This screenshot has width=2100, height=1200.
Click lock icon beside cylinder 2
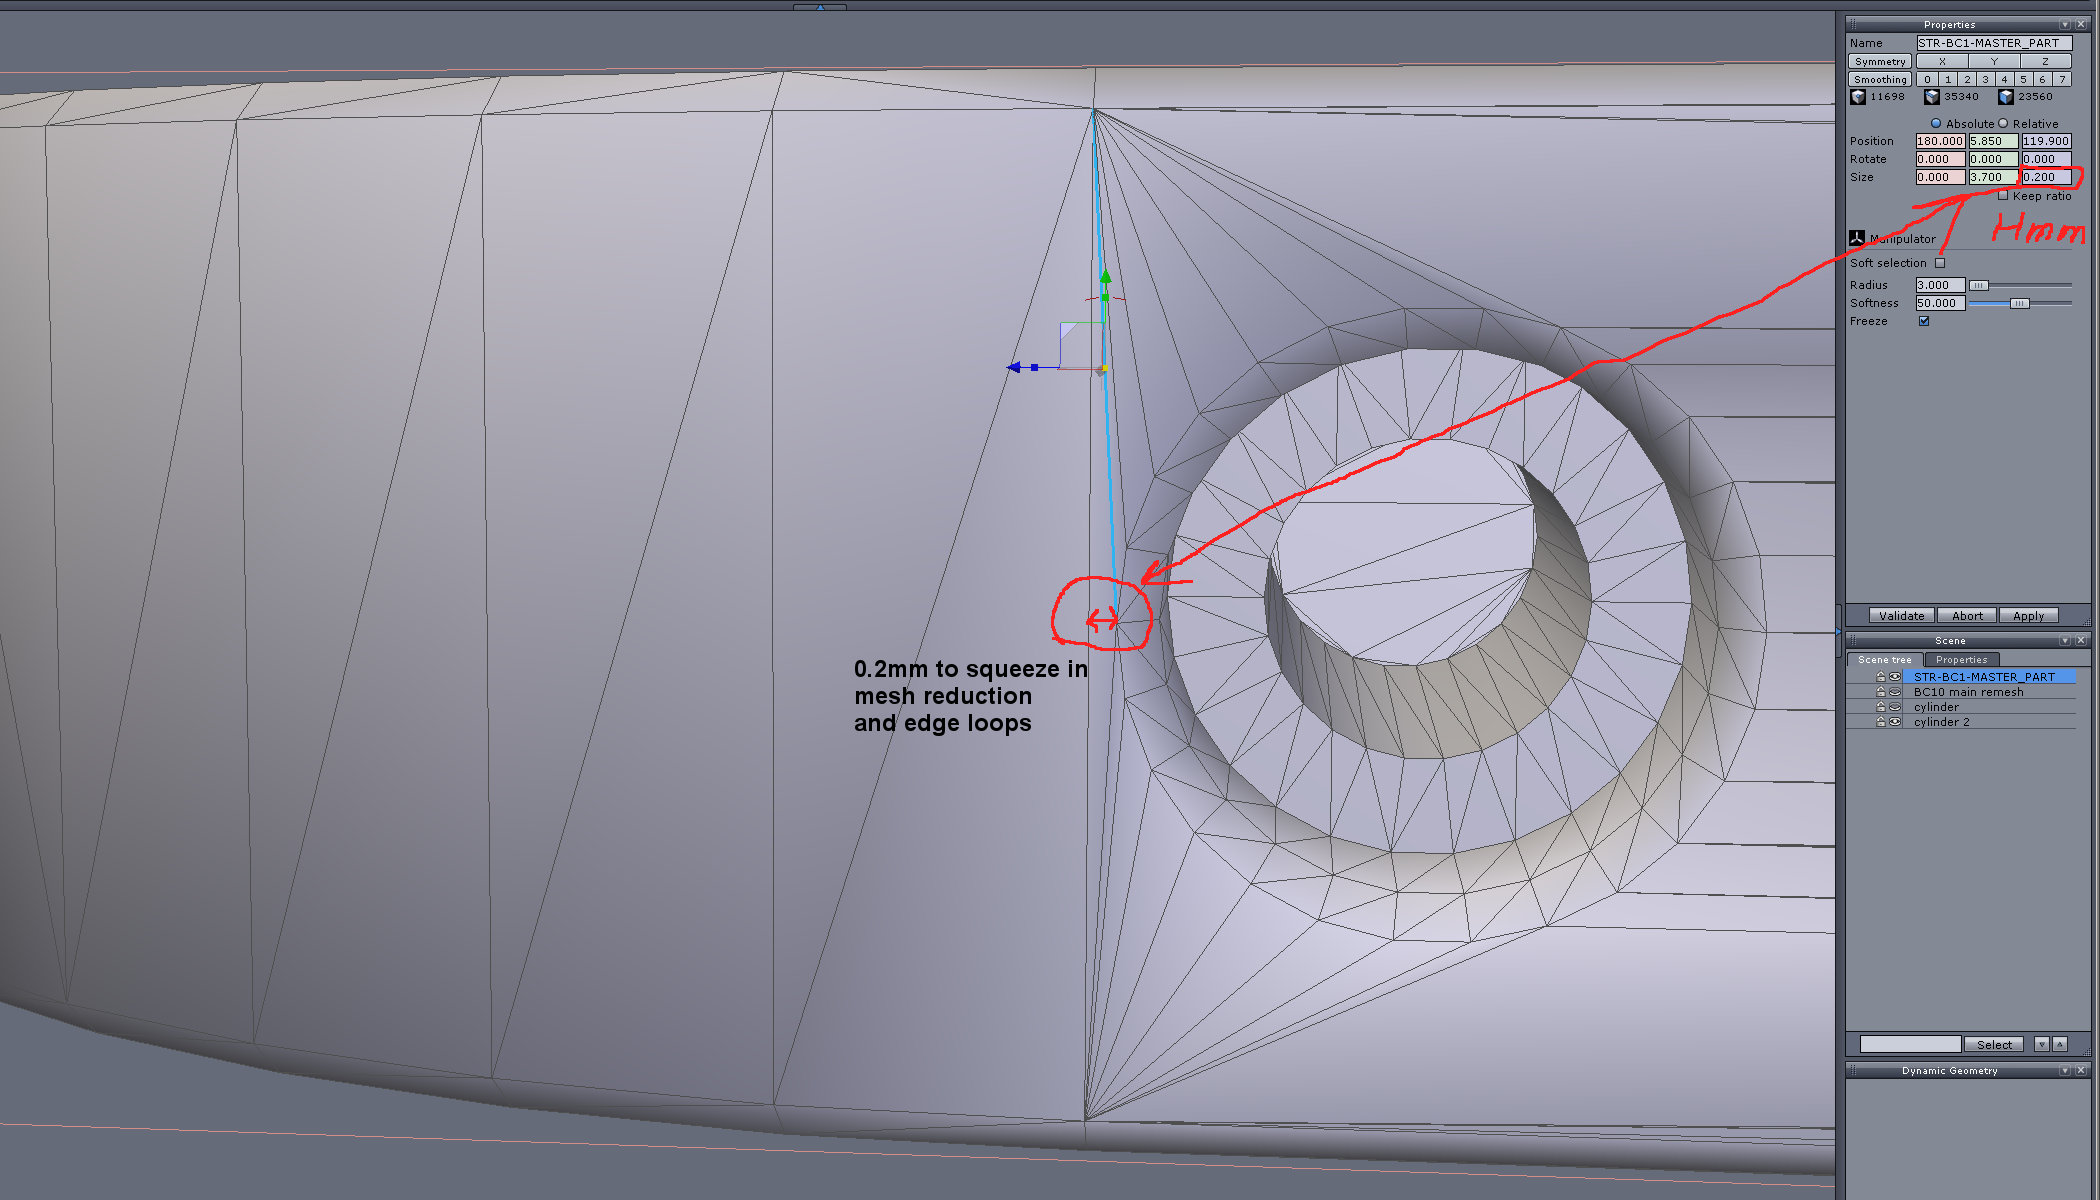(1880, 722)
